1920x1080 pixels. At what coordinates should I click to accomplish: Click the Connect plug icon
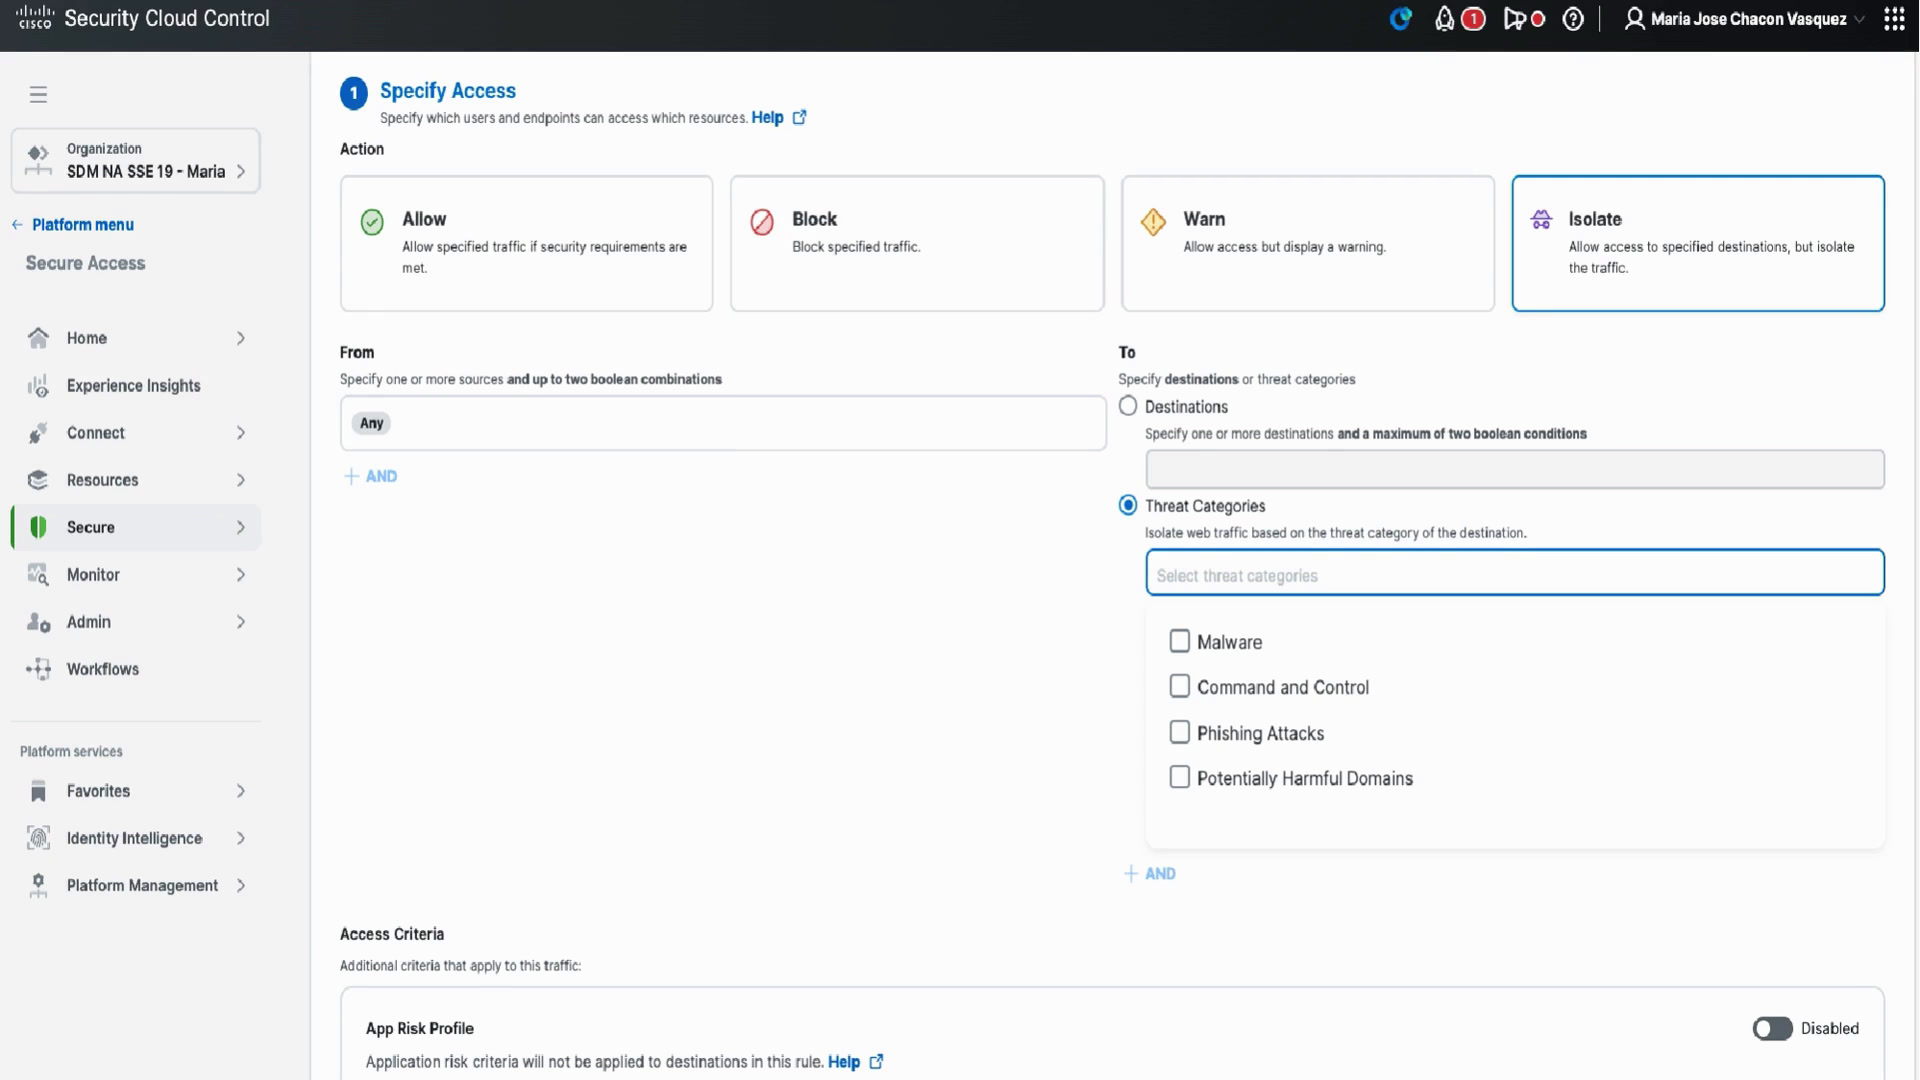pyautogui.click(x=38, y=433)
